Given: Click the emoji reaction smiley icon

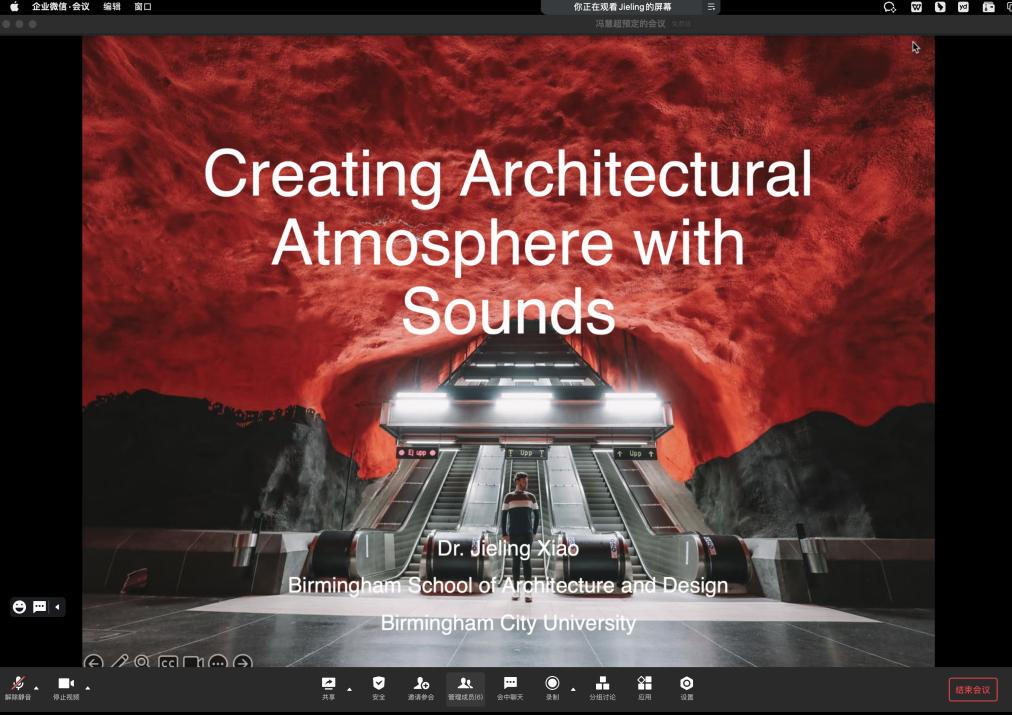Looking at the screenshot, I should [19, 607].
